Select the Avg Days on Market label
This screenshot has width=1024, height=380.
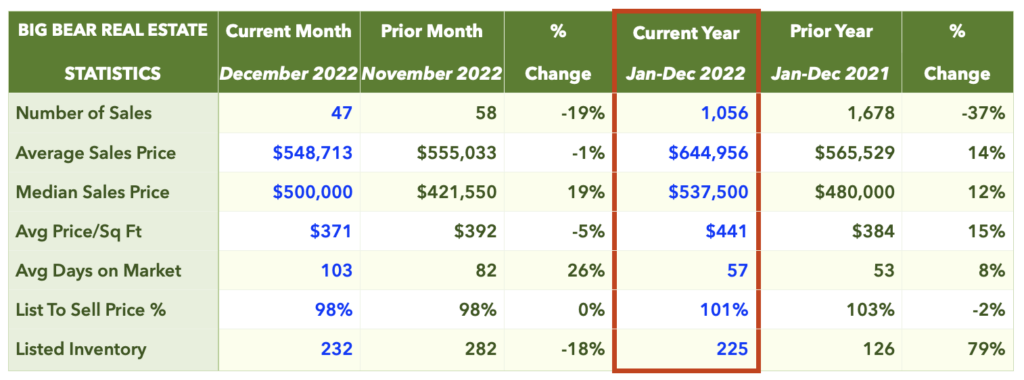[x=98, y=270]
